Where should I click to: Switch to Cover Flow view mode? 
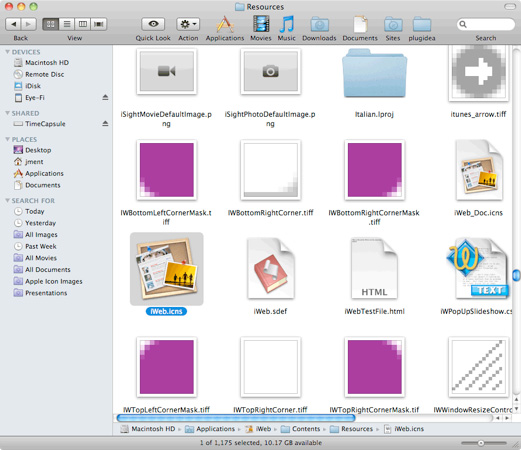pyautogui.click(x=99, y=24)
